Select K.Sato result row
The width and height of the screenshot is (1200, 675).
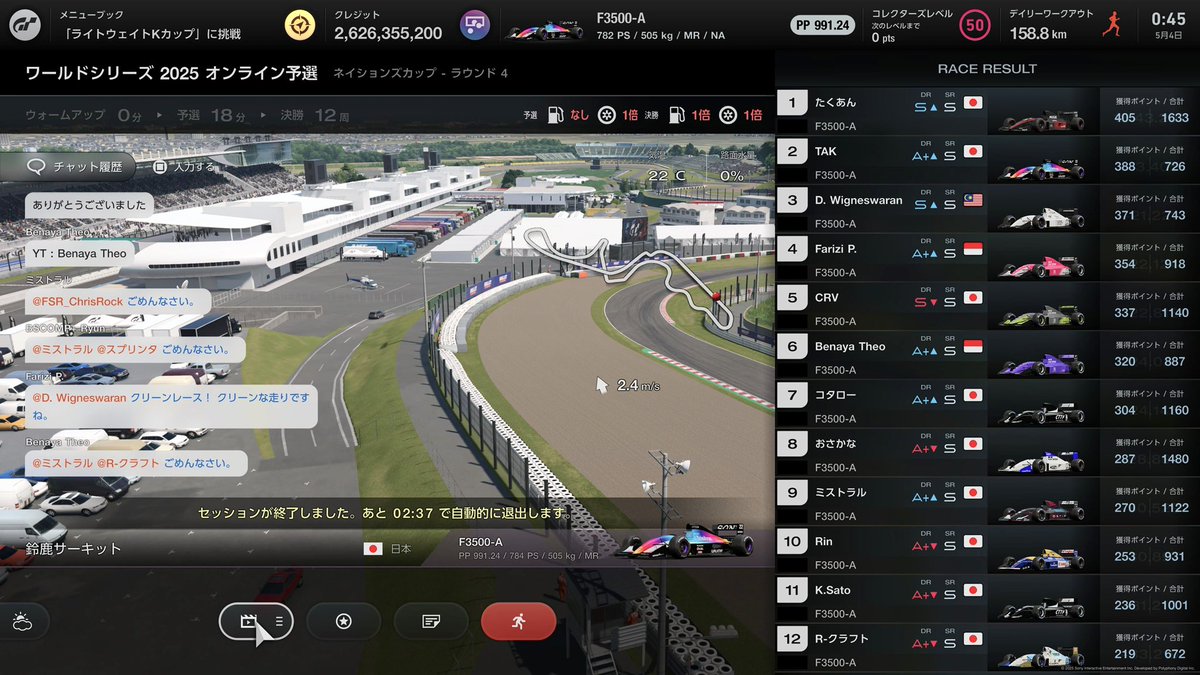[x=987, y=598]
